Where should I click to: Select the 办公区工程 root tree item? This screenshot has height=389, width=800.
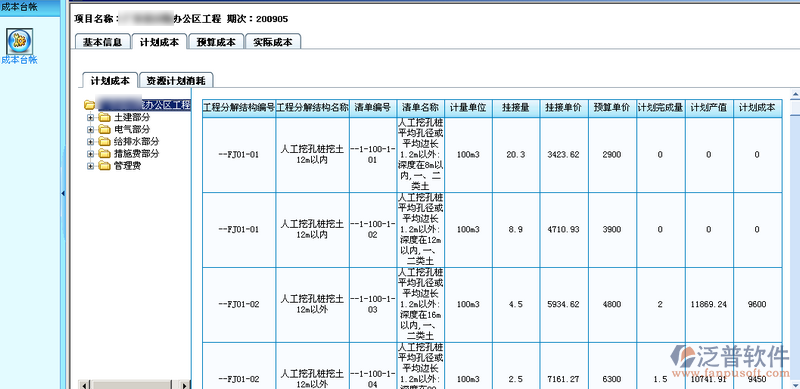point(144,105)
